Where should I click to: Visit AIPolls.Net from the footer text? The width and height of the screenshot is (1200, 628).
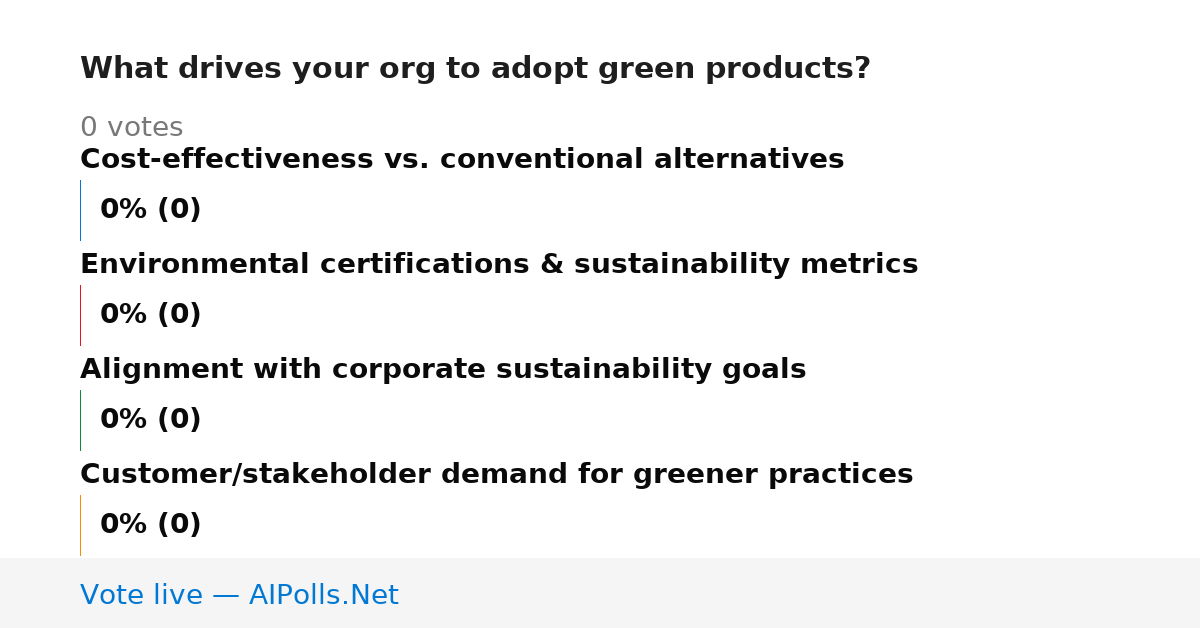pos(323,595)
